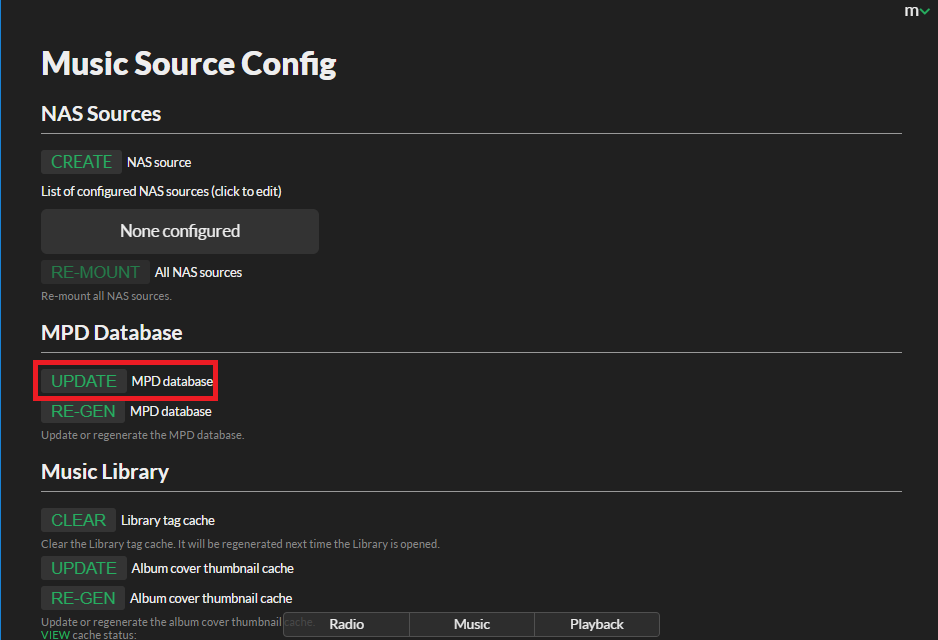Click CLEAR Library tag cache button
The image size is (938, 640).
click(78, 520)
